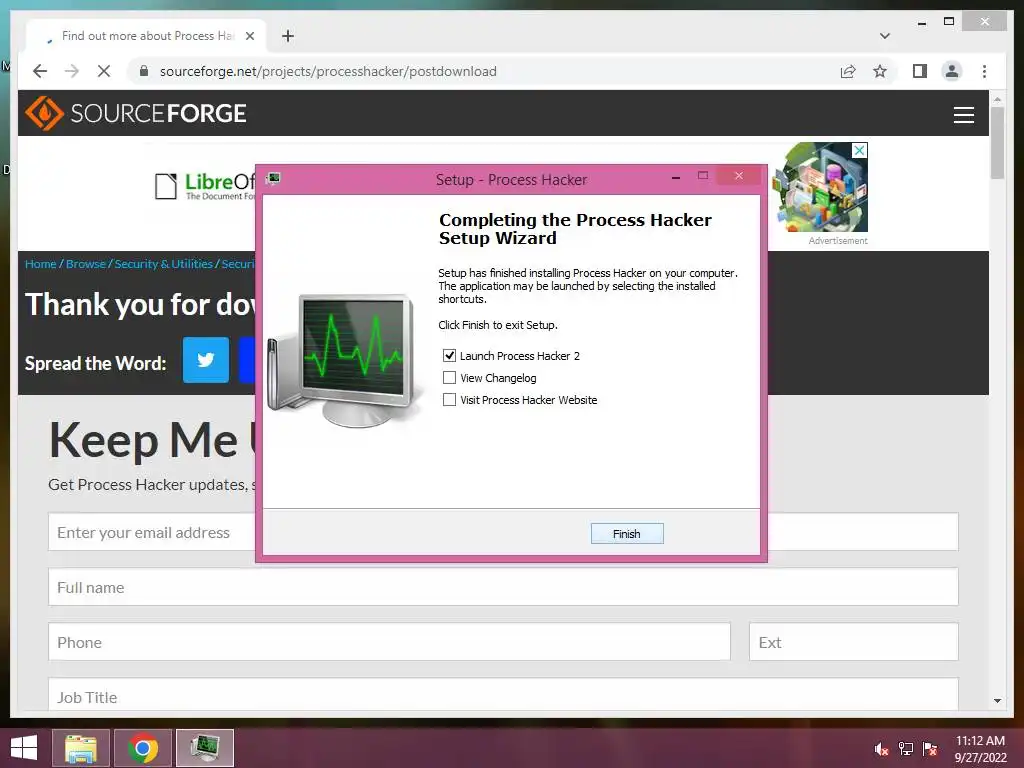
Task: Open the Windows Start button
Action: tap(24, 748)
